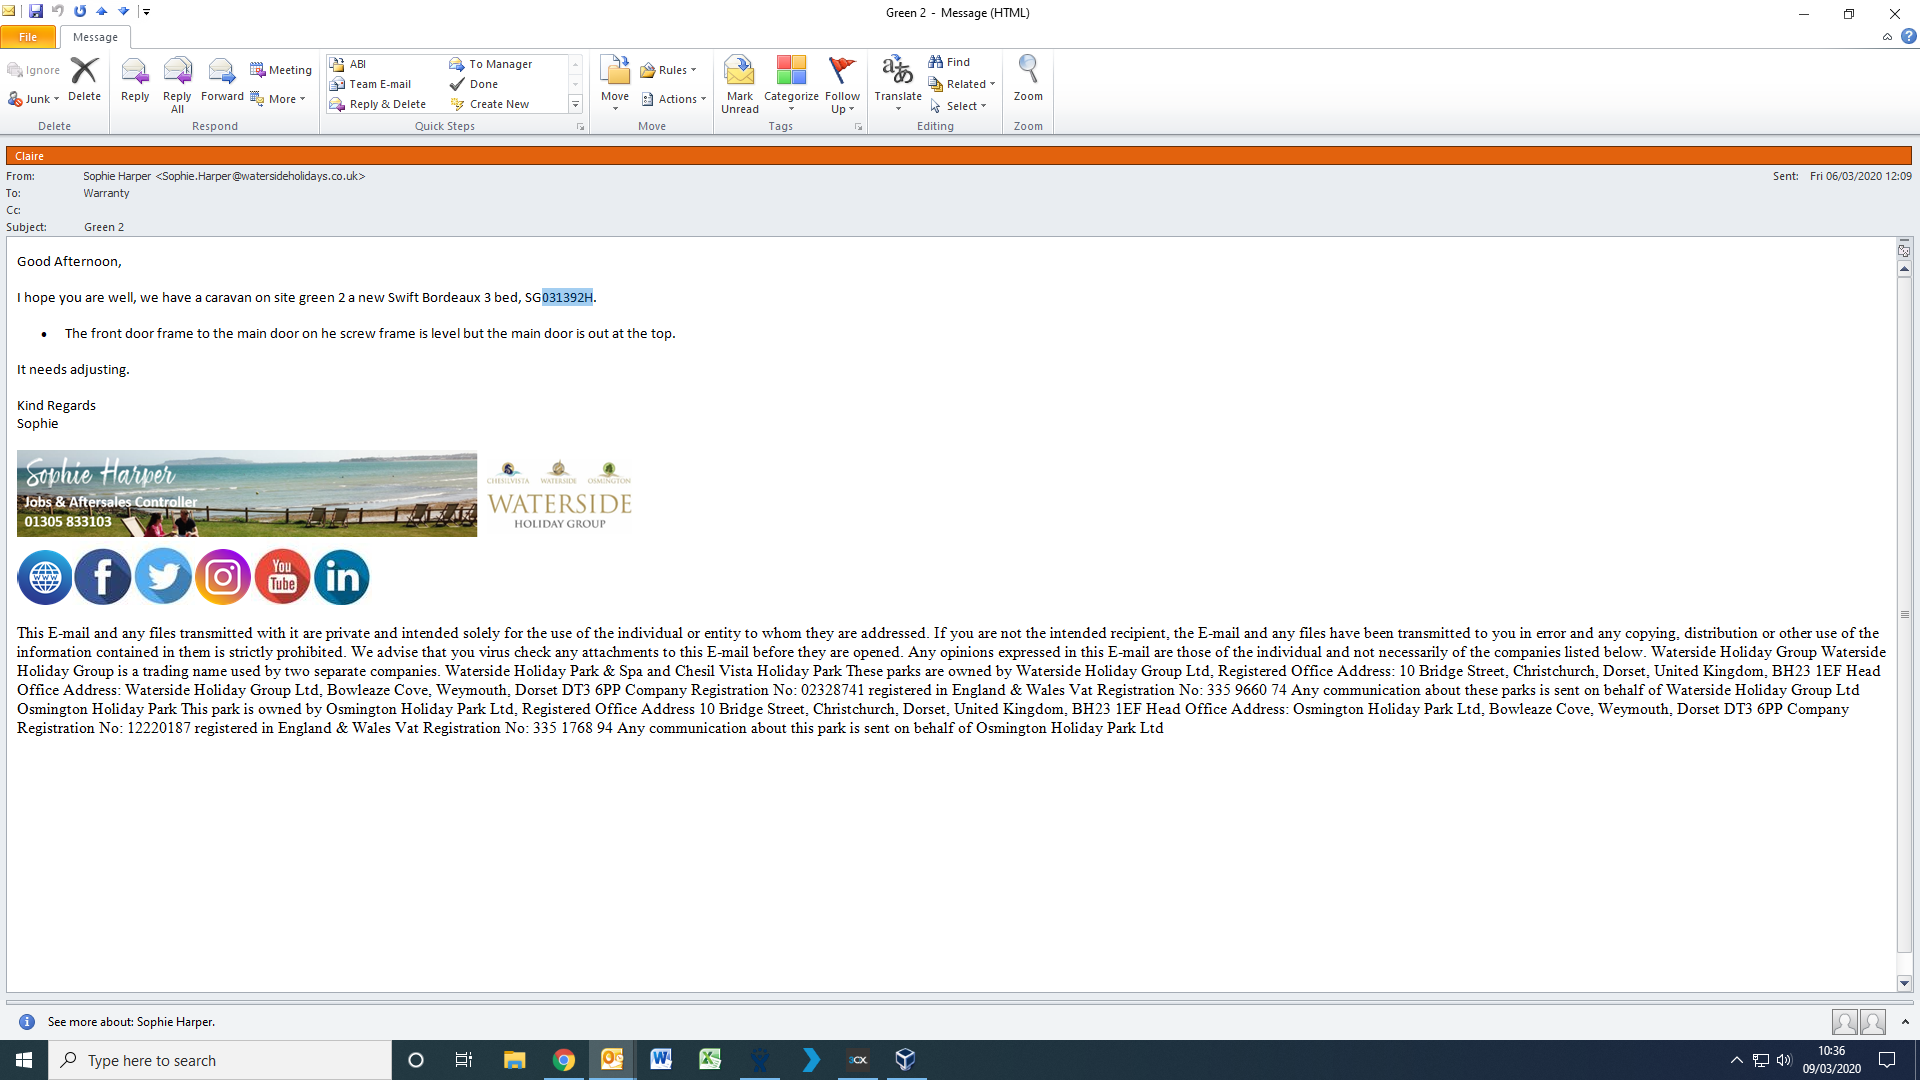Open the LinkedIn icon in the signature

tap(342, 577)
